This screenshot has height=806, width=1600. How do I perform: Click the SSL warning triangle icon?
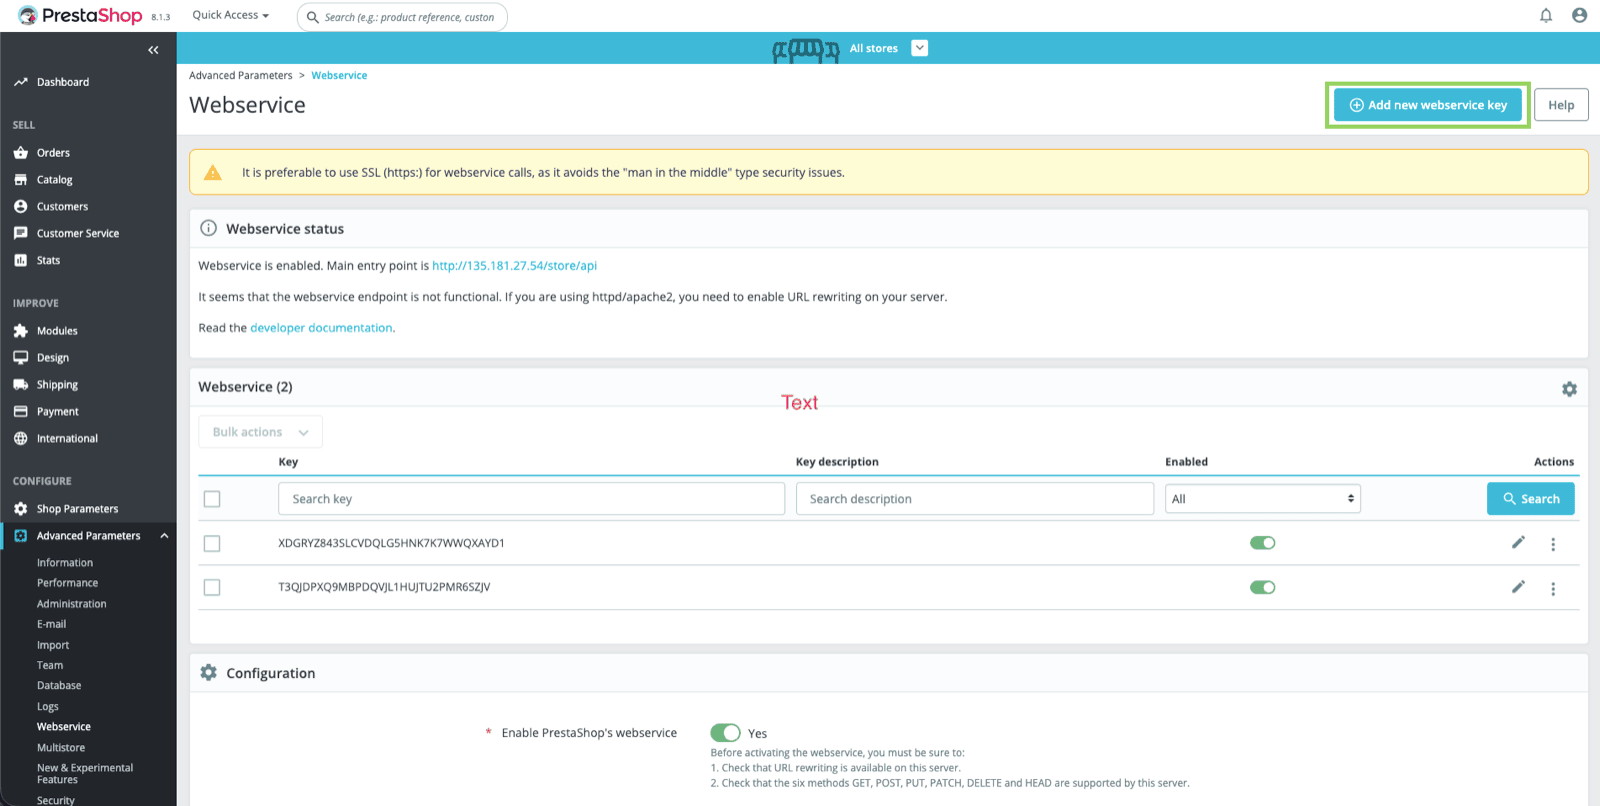click(213, 172)
